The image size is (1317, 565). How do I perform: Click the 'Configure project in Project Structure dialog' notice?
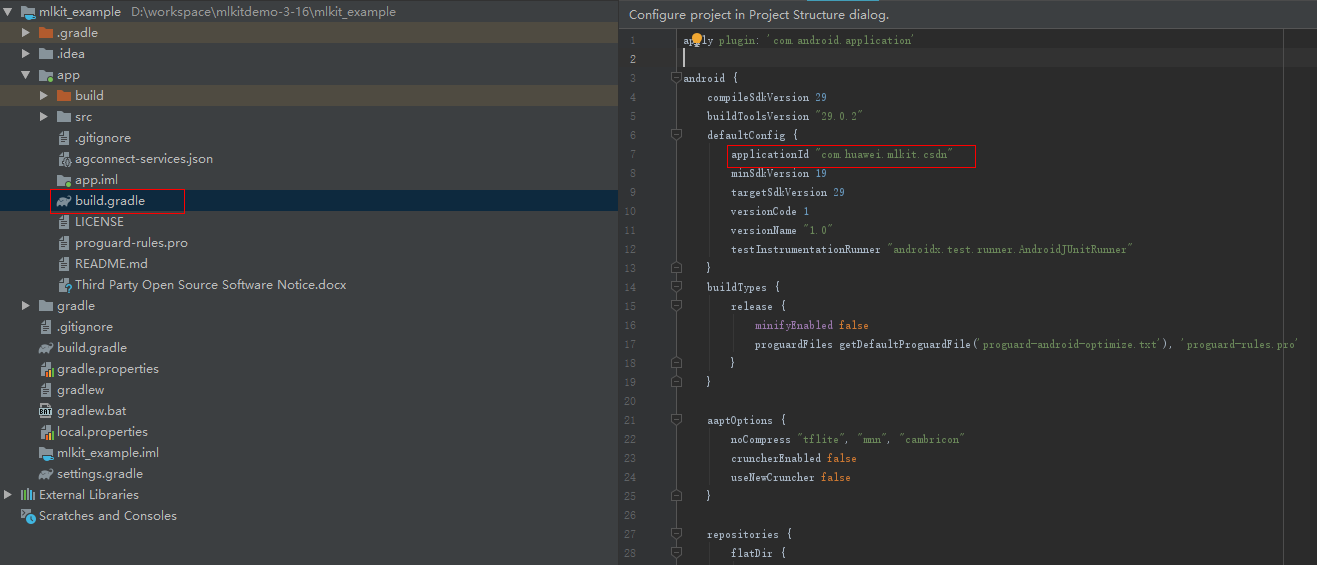tap(759, 15)
